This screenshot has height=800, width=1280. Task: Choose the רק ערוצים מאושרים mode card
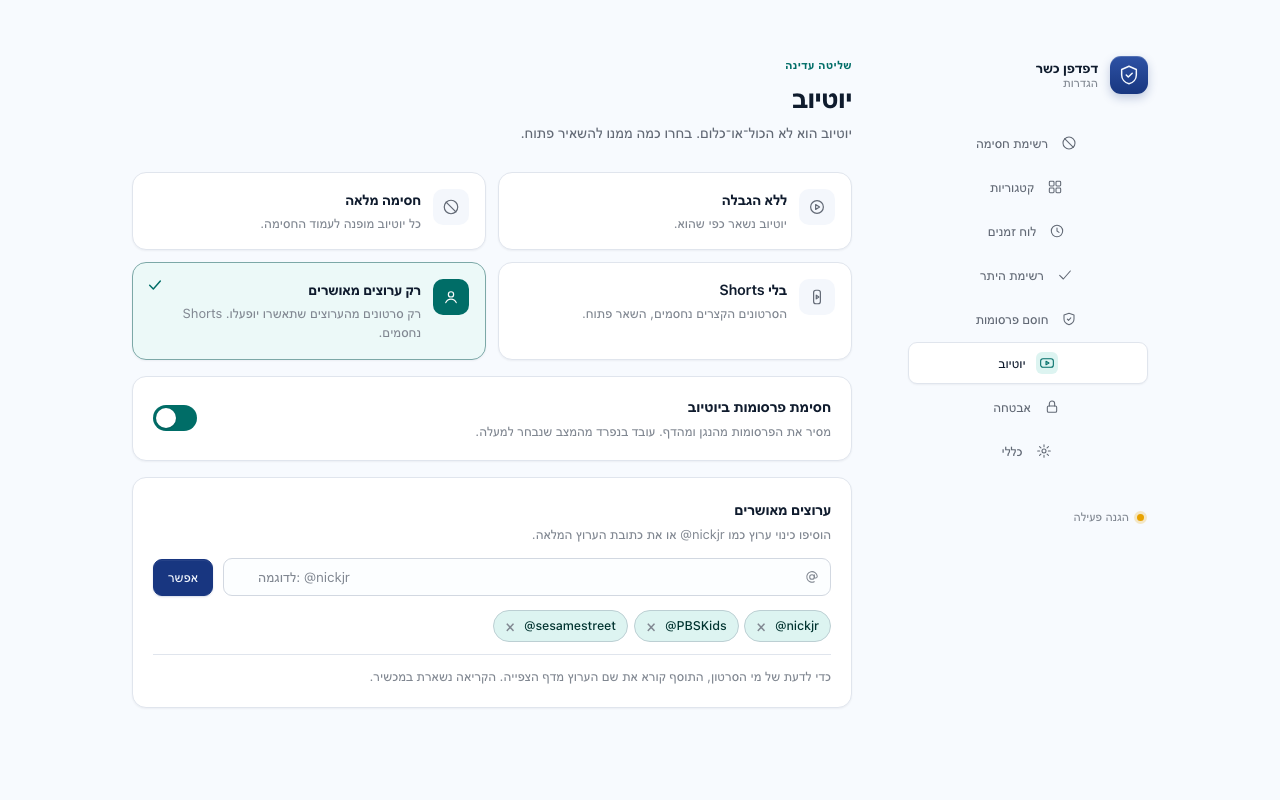309,311
